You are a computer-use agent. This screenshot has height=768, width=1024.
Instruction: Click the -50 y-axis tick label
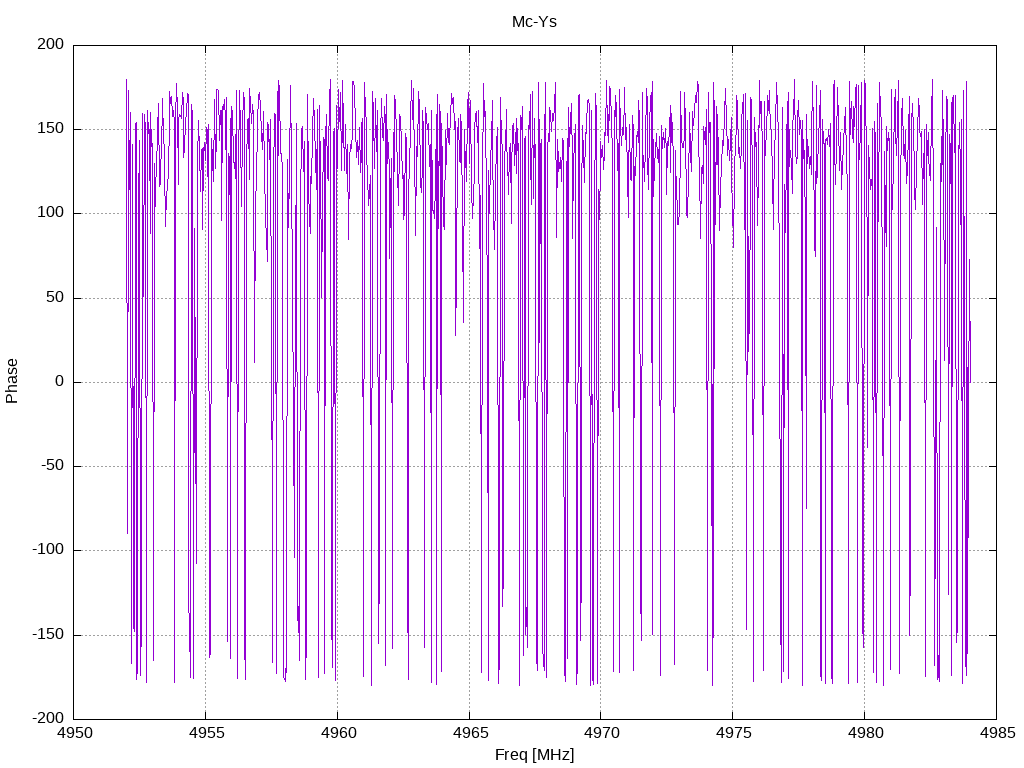tap(52, 466)
